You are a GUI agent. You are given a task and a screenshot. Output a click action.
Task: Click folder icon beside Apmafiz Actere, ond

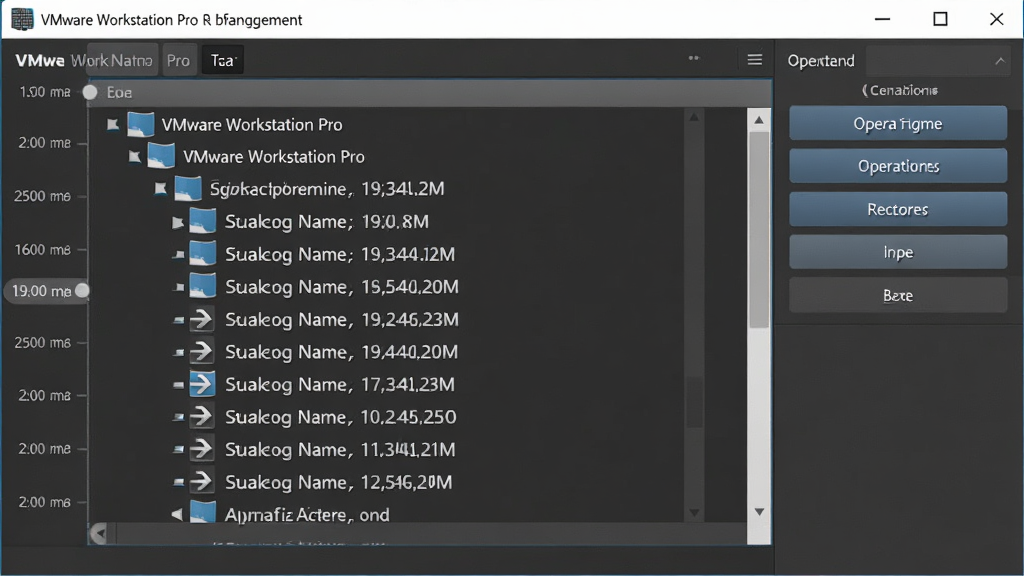coord(202,513)
